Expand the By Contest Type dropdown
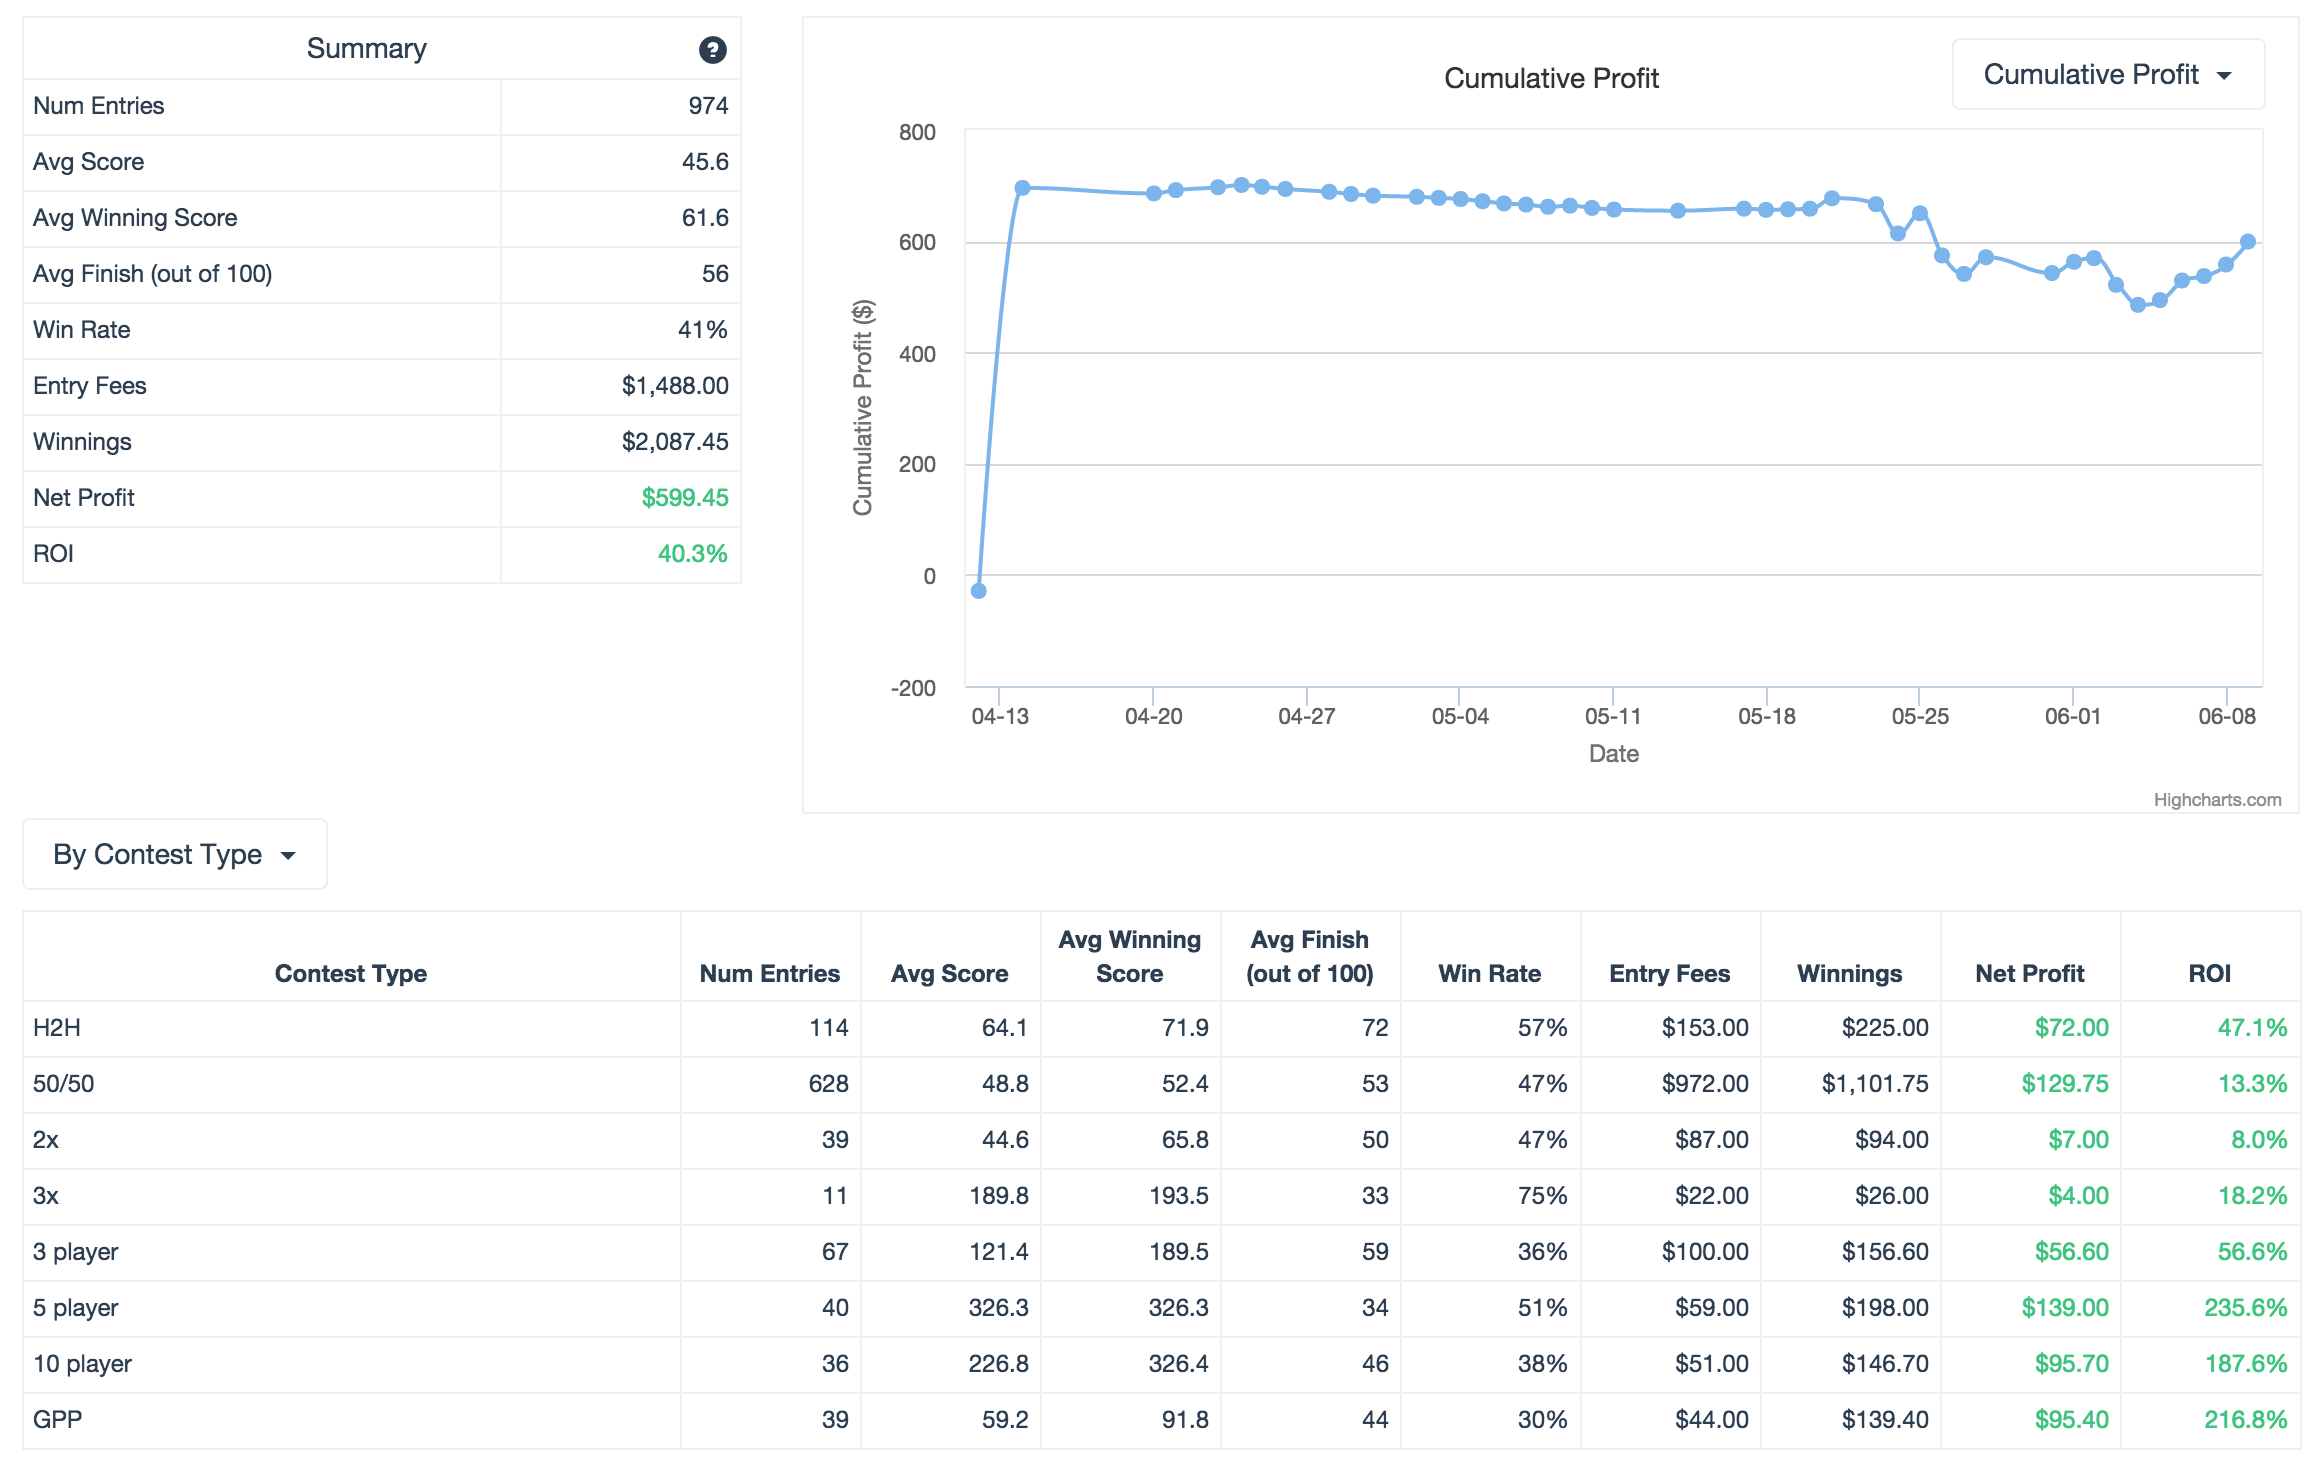 tap(175, 854)
